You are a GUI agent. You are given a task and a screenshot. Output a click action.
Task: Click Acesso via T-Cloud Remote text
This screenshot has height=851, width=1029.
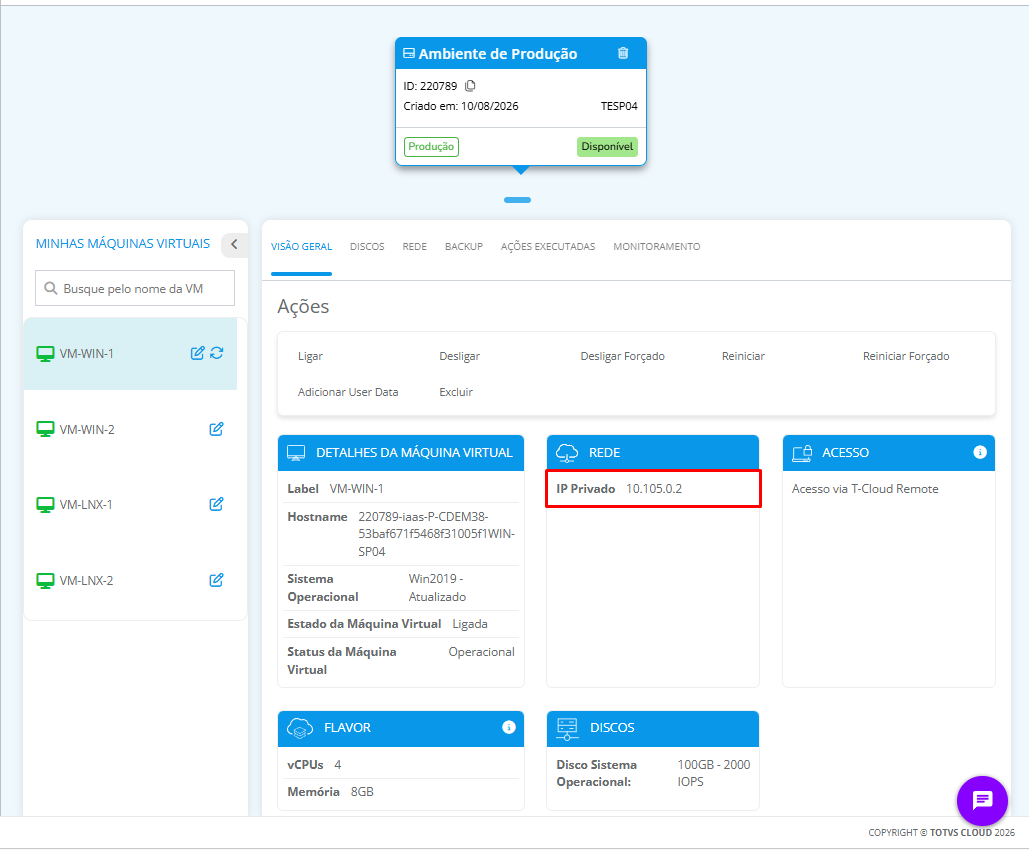click(x=865, y=489)
